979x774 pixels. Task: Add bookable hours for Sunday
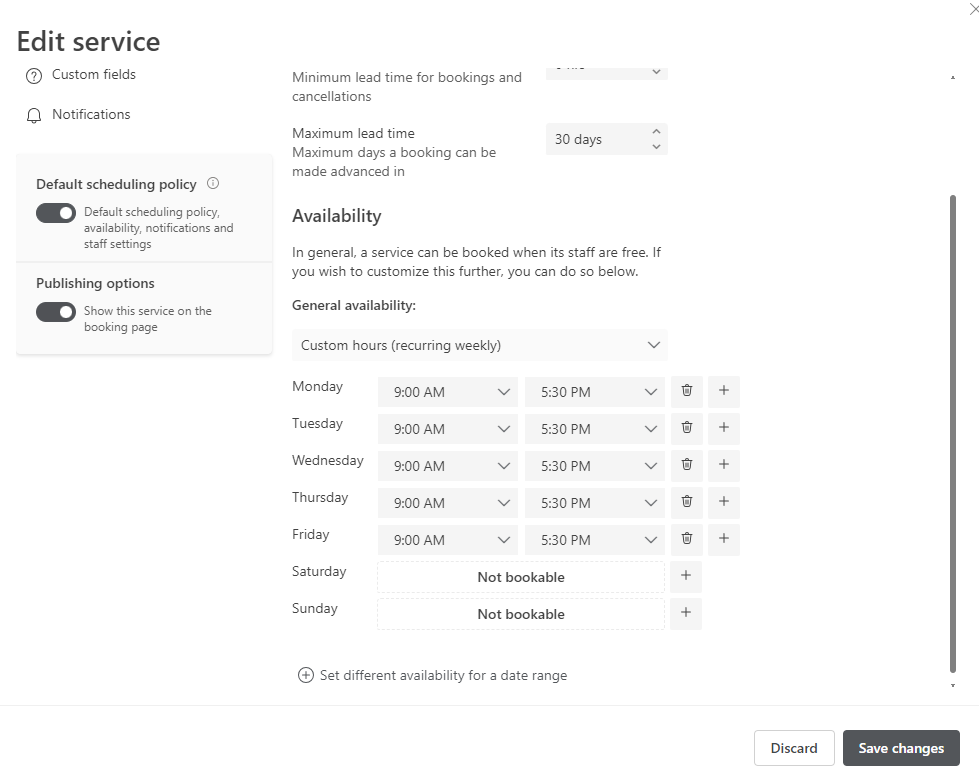[x=685, y=614]
